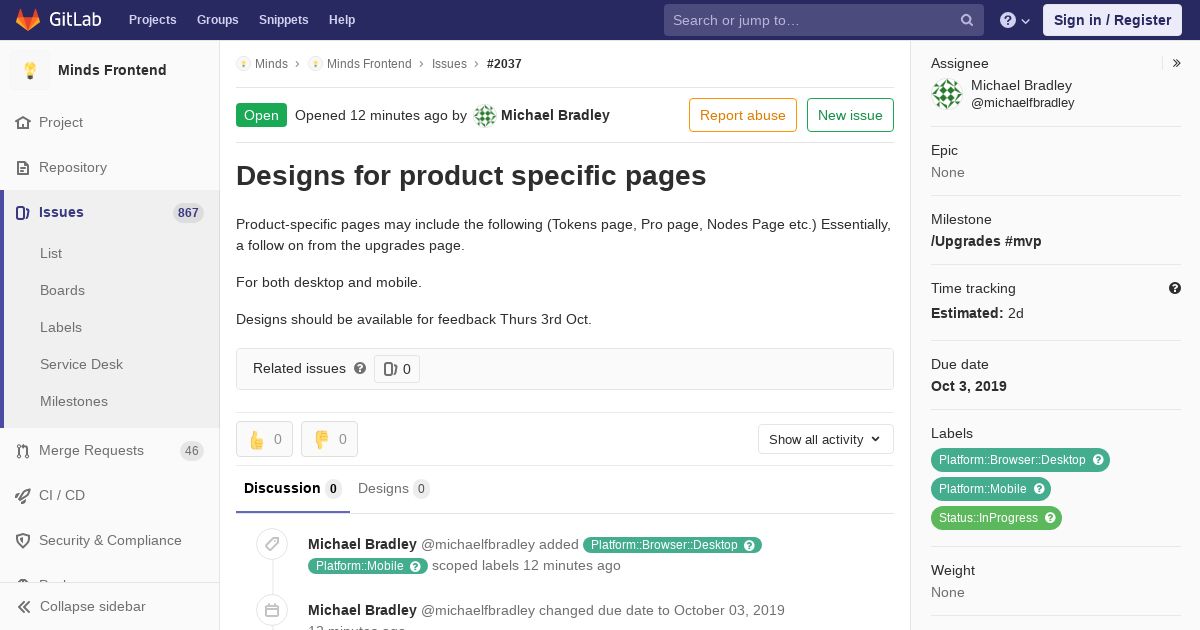The width and height of the screenshot is (1200, 630).
Task: Click the Related issues help icon
Action: pos(360,368)
